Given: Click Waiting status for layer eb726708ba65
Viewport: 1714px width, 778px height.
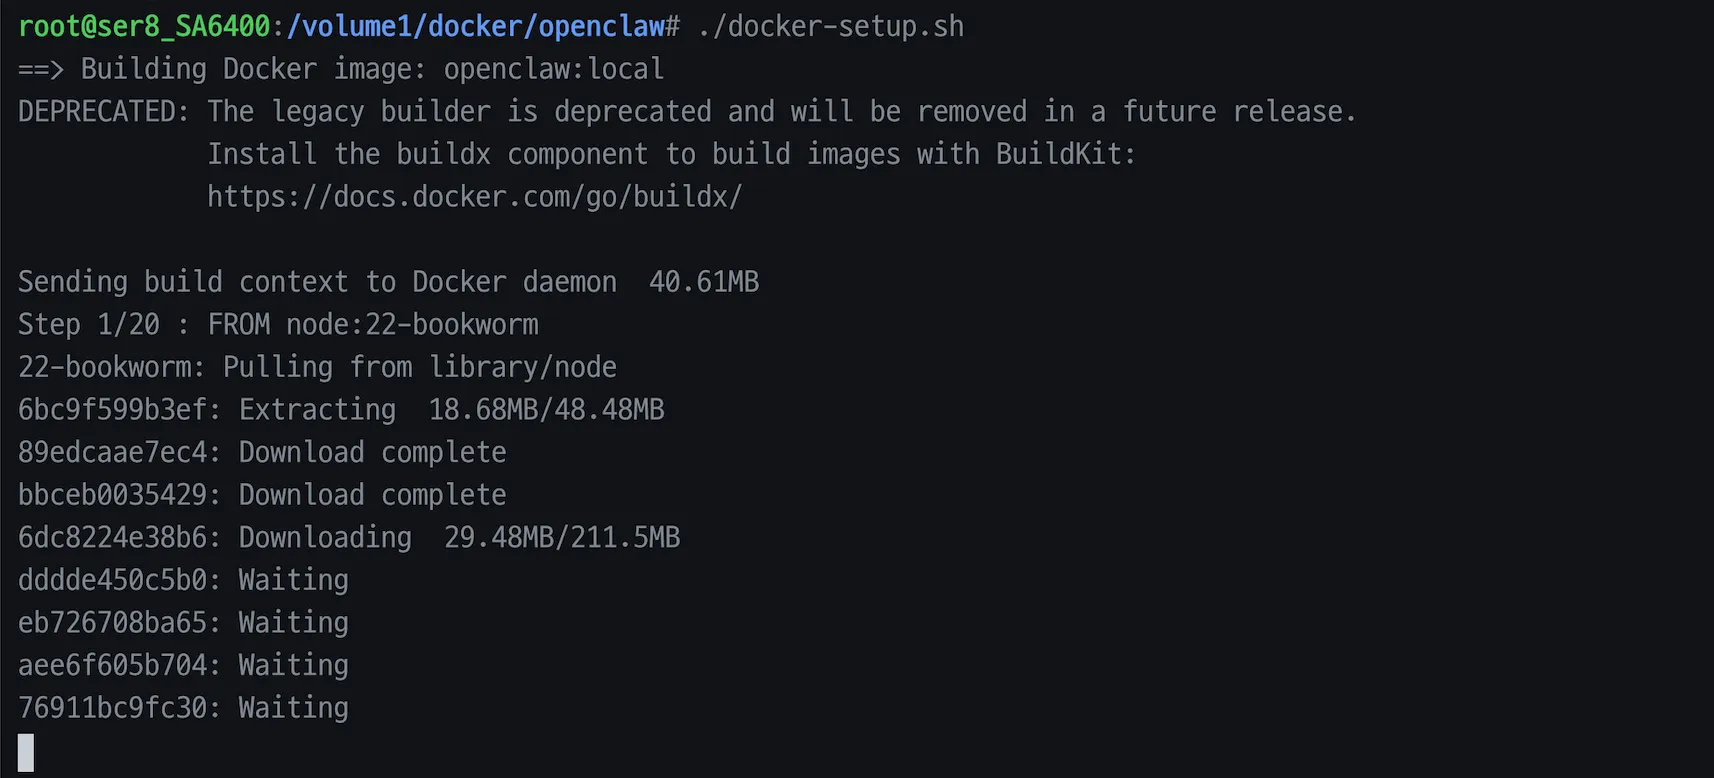Looking at the screenshot, I should (293, 623).
